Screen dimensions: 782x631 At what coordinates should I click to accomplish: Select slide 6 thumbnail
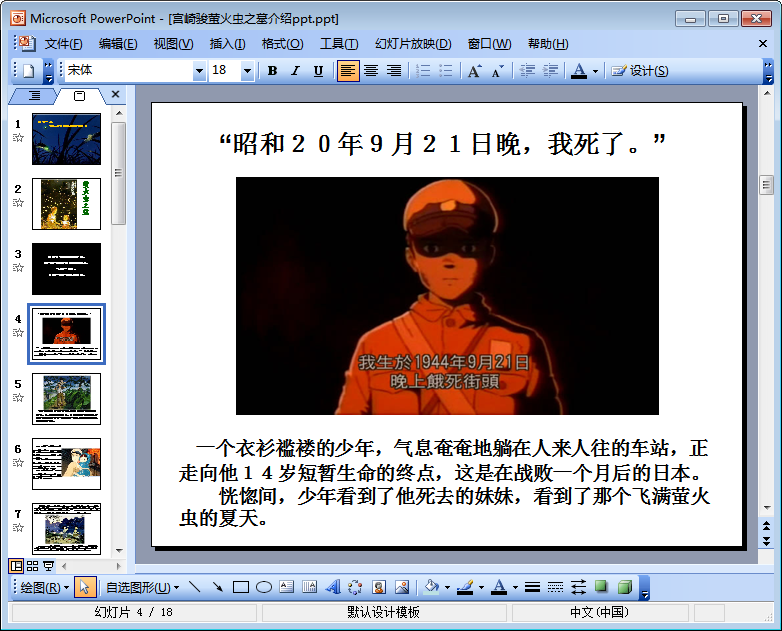coord(66,464)
